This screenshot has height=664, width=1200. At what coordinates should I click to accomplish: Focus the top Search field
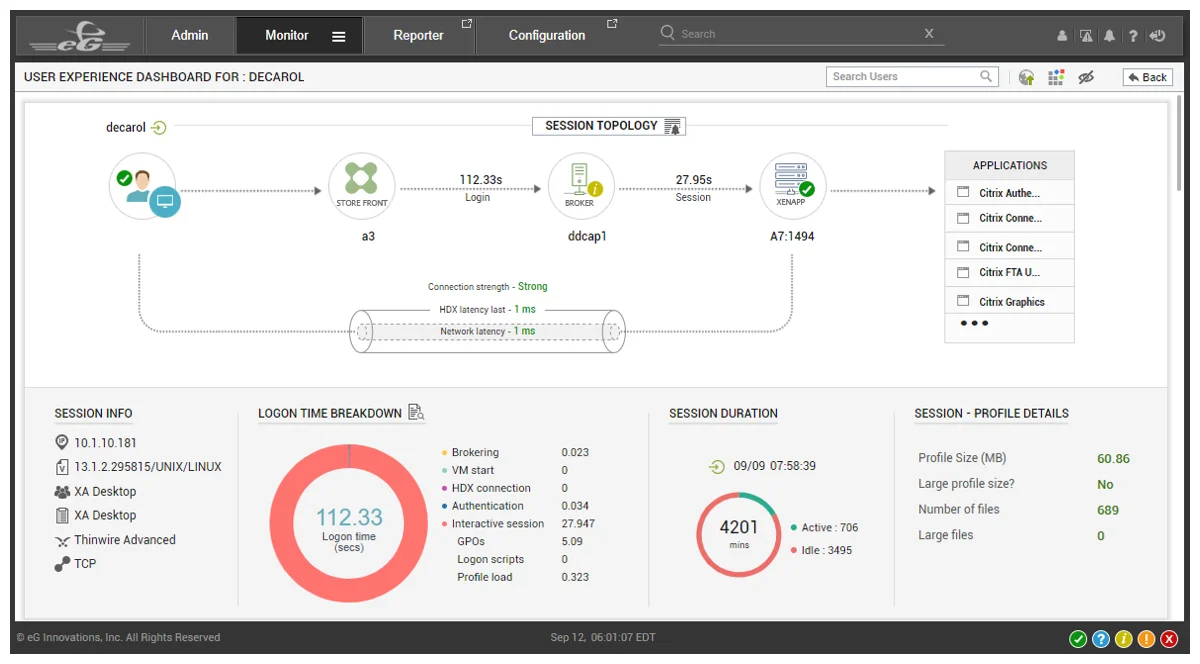click(x=800, y=33)
